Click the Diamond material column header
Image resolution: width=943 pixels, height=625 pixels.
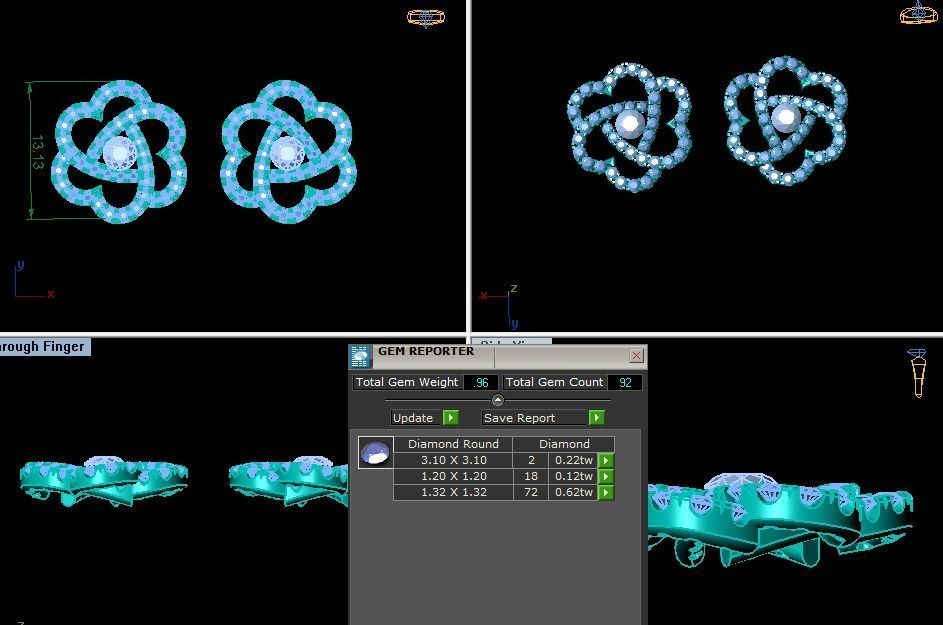[564, 444]
